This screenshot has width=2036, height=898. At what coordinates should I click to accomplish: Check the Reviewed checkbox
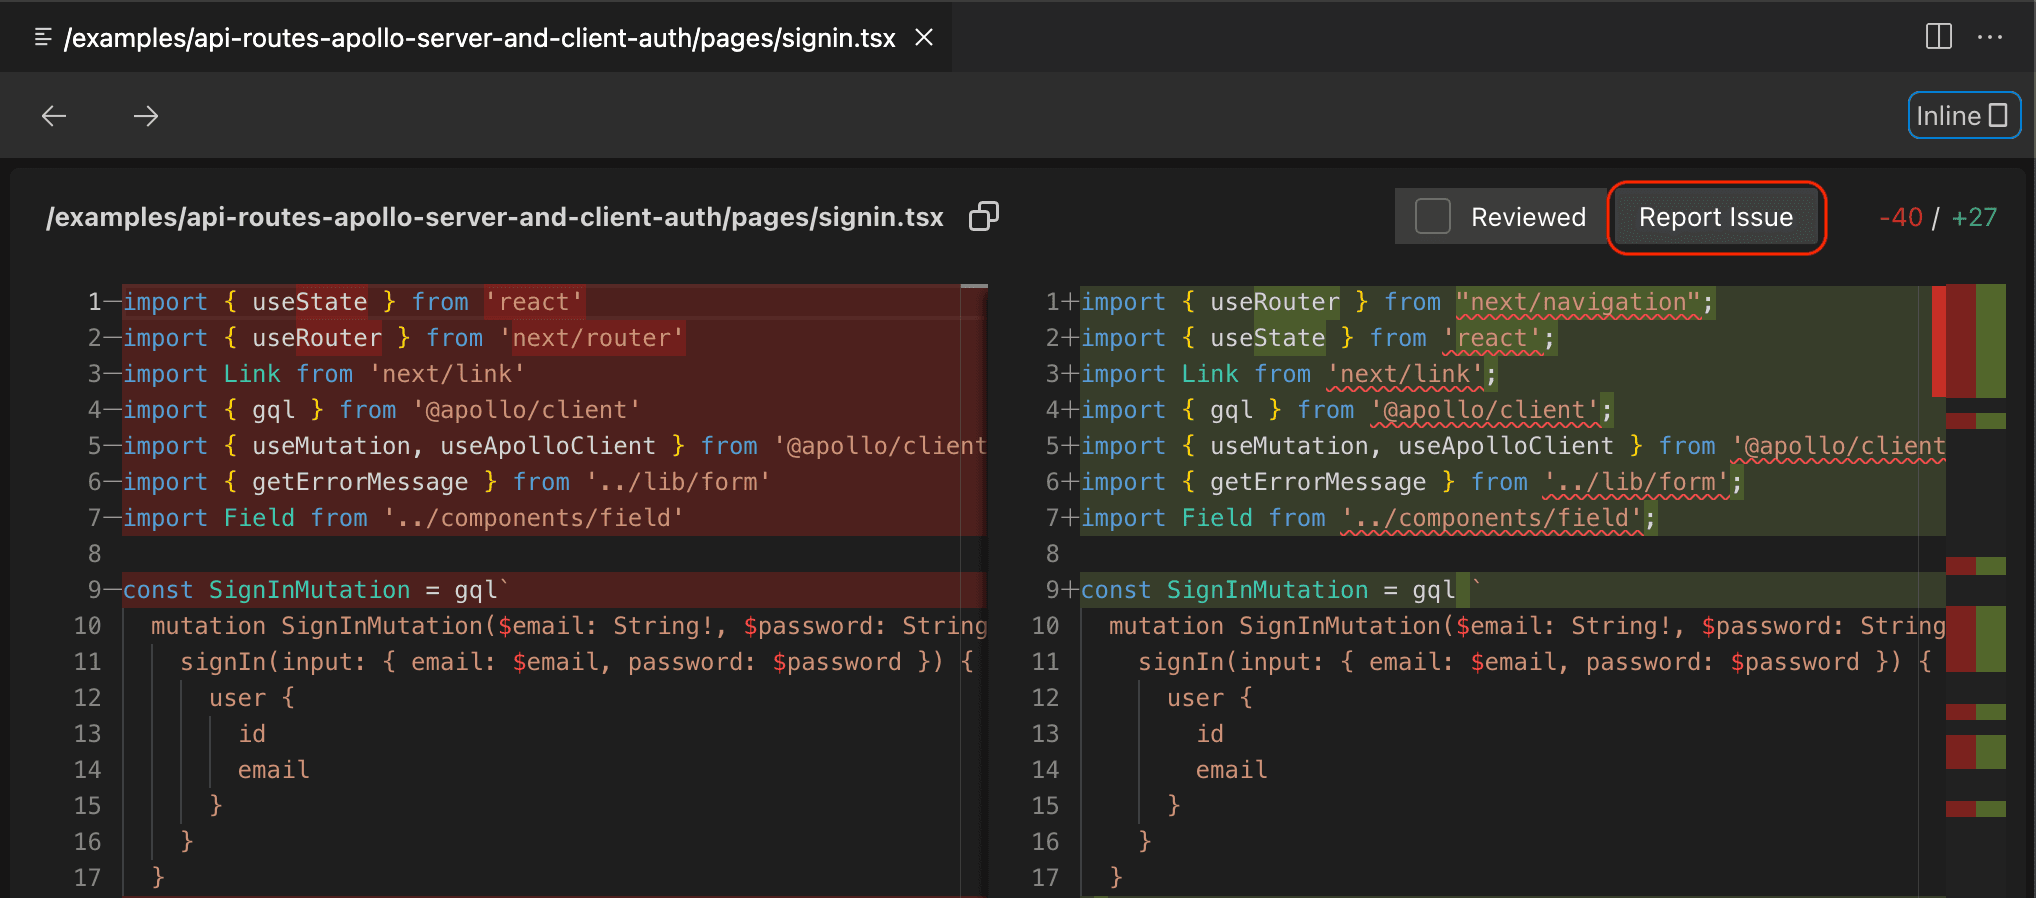point(1432,216)
